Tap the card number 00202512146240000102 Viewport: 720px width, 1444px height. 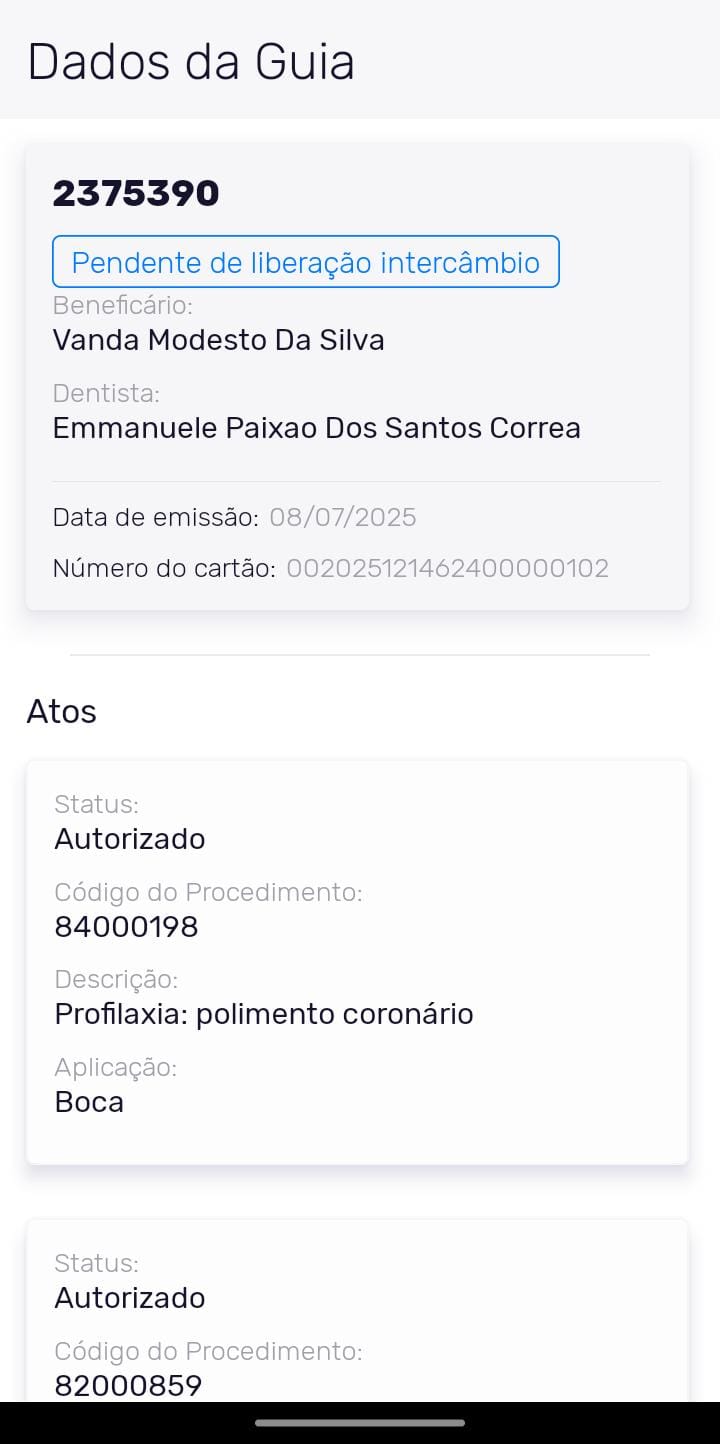(447, 568)
